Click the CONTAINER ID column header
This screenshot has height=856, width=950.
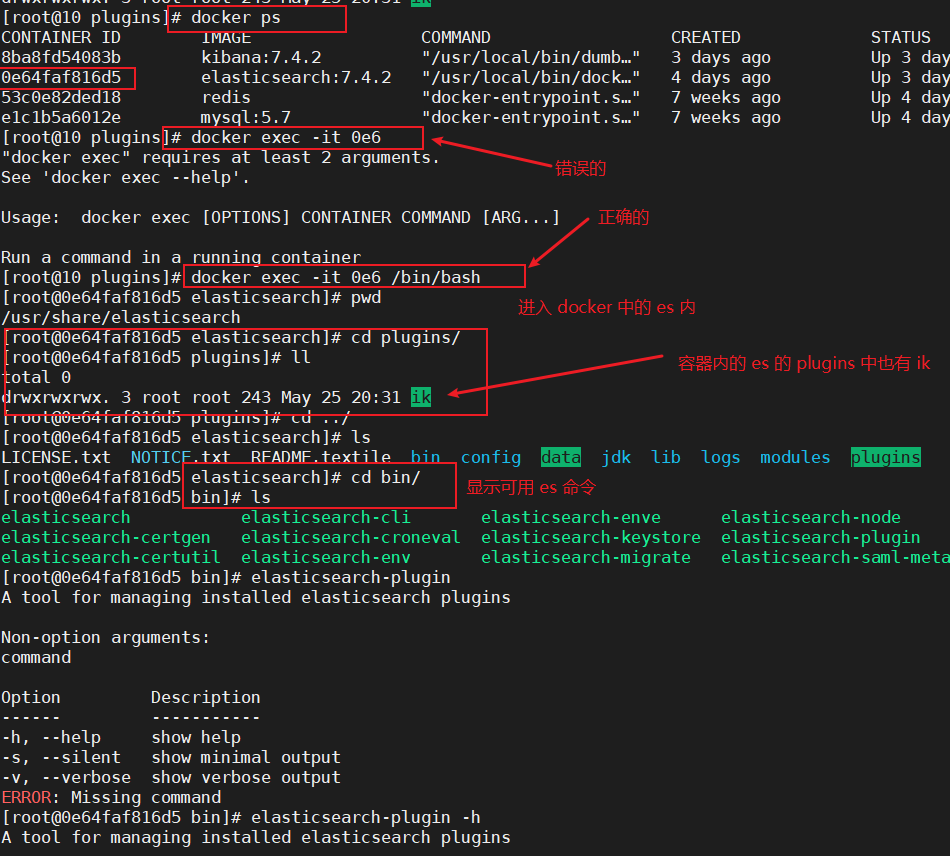coord(61,38)
